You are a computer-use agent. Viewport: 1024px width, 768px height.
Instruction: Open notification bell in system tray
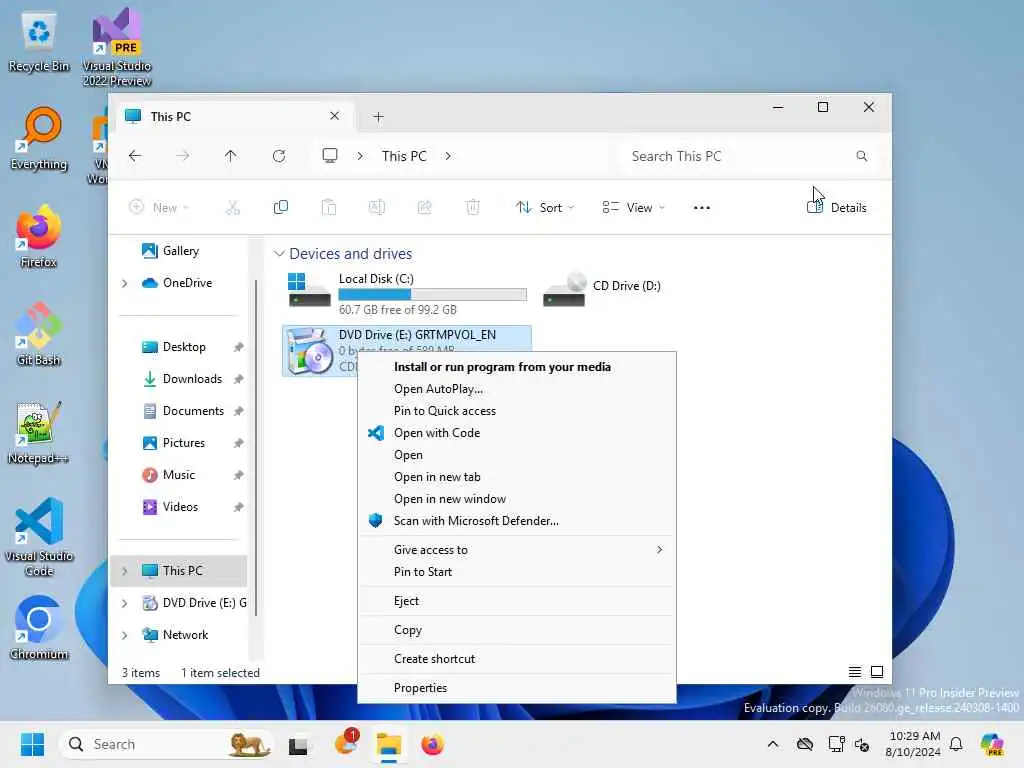click(x=955, y=744)
